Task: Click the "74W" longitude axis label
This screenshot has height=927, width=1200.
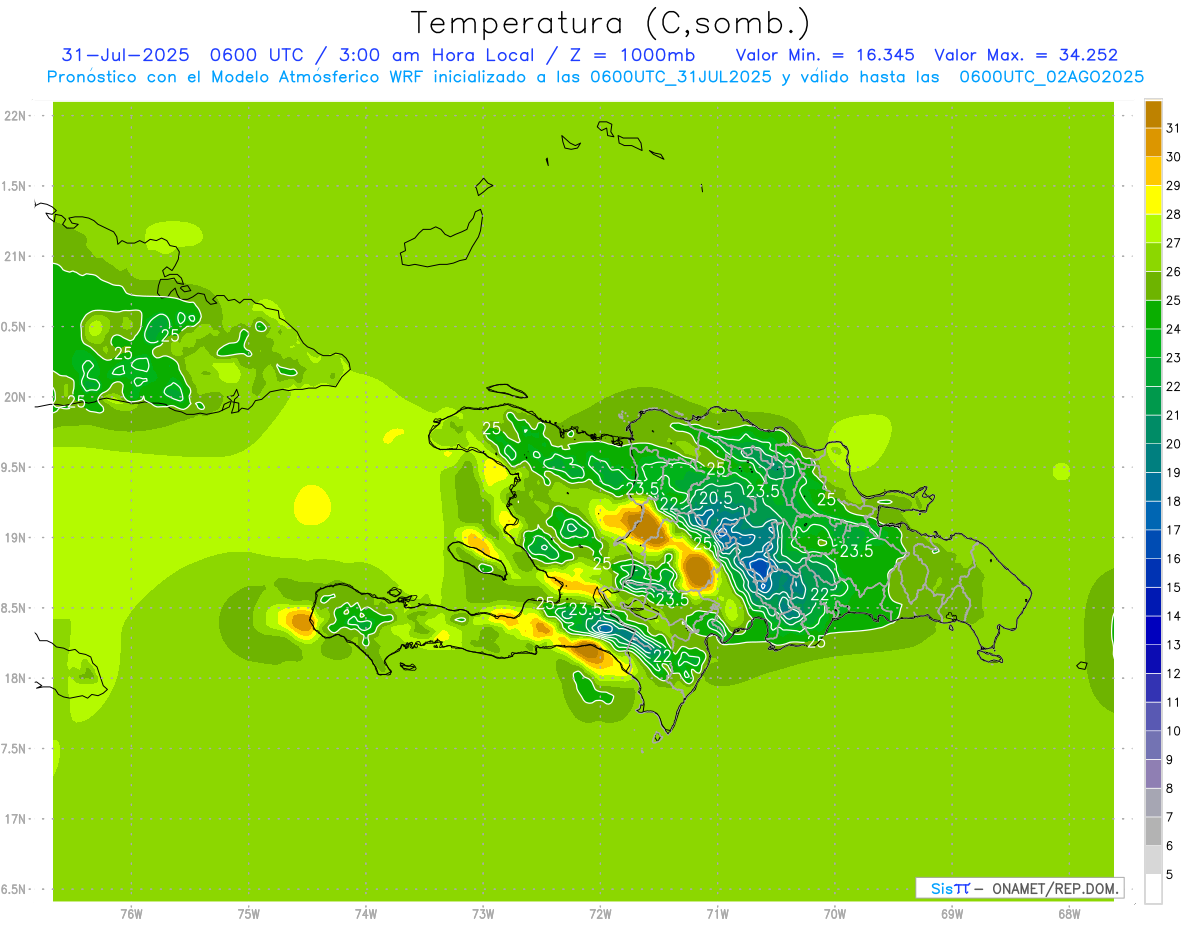Action: pyautogui.click(x=366, y=914)
